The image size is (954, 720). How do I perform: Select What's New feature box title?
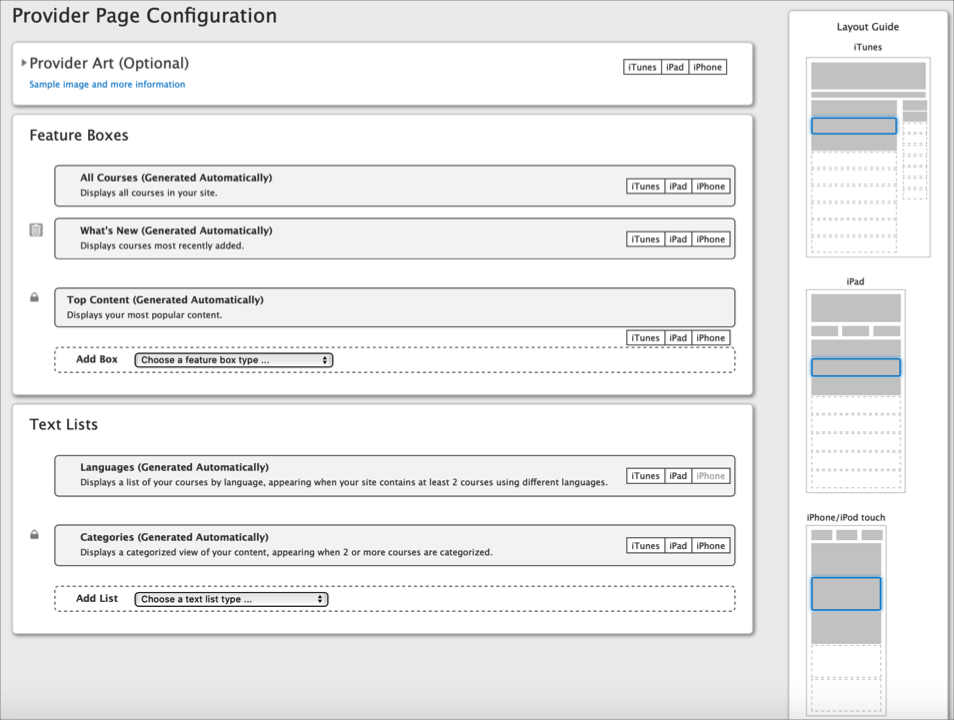(176, 231)
